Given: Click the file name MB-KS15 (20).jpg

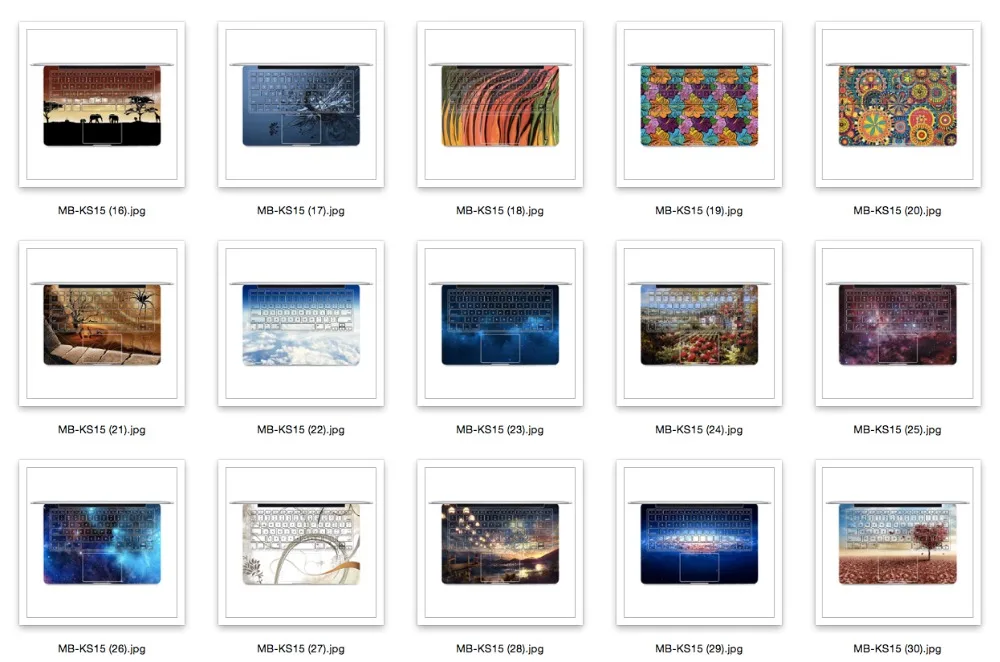Looking at the screenshot, I should [x=897, y=210].
